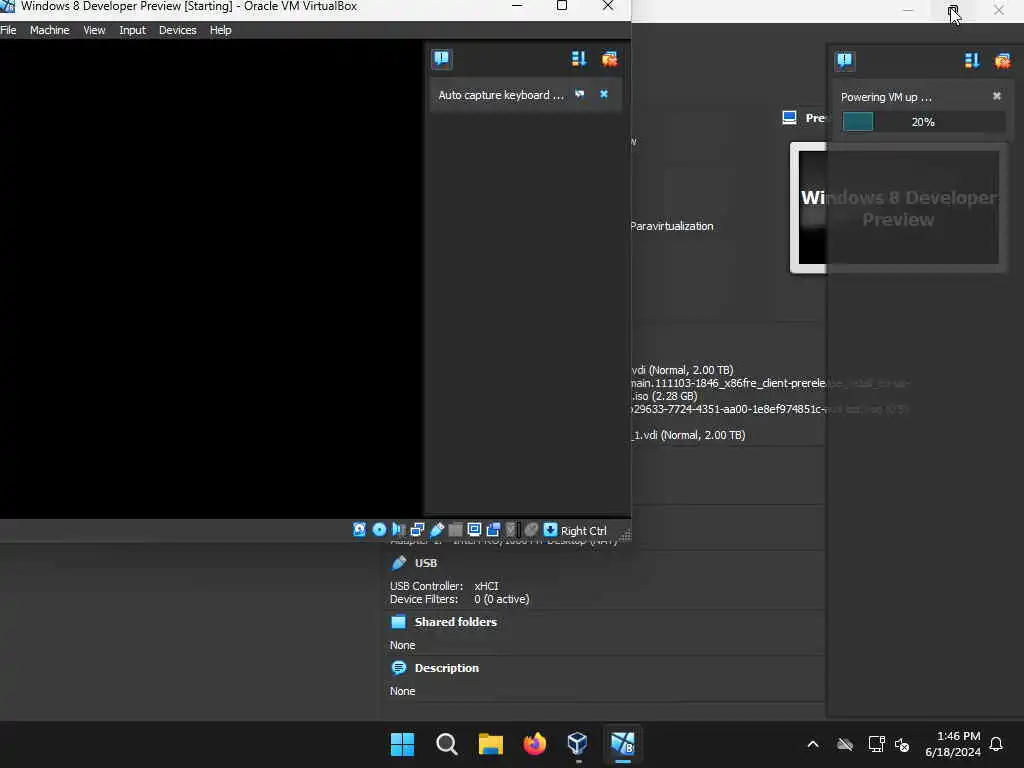Click the '0 (0 active)' device filters value
The height and width of the screenshot is (768, 1024).
pos(502,599)
